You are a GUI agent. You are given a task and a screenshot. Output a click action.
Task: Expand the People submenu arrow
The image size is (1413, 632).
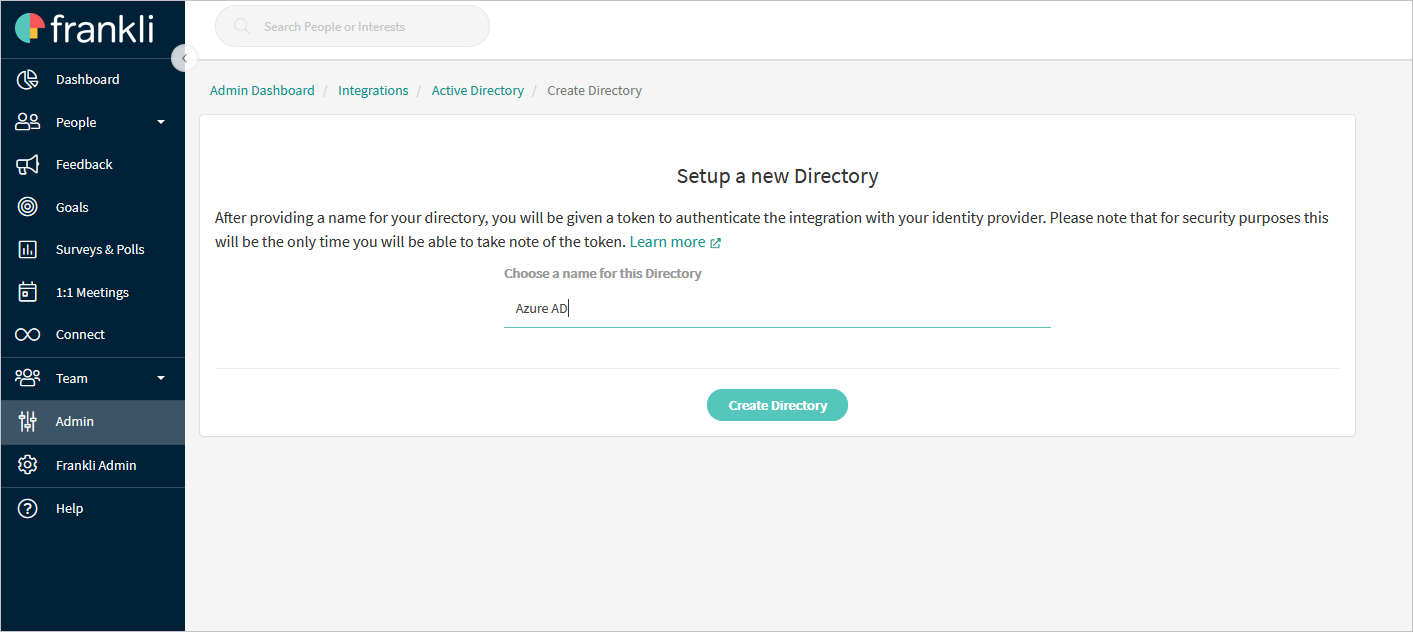click(x=161, y=122)
